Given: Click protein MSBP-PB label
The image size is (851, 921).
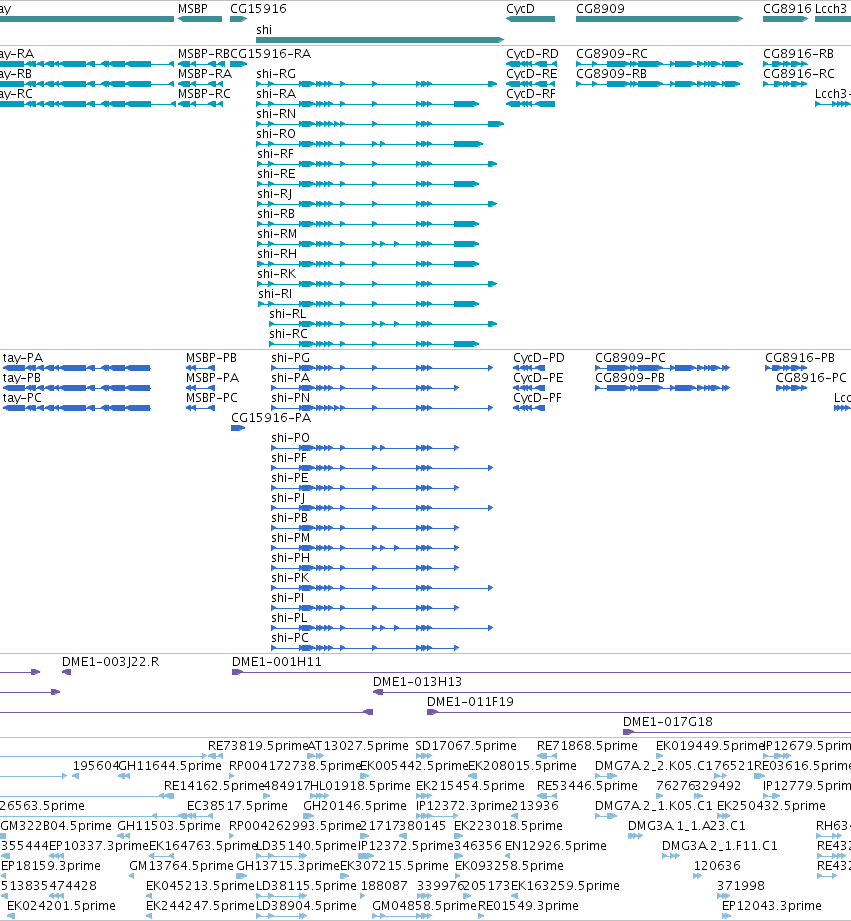Looking at the screenshot, I should 211,358.
